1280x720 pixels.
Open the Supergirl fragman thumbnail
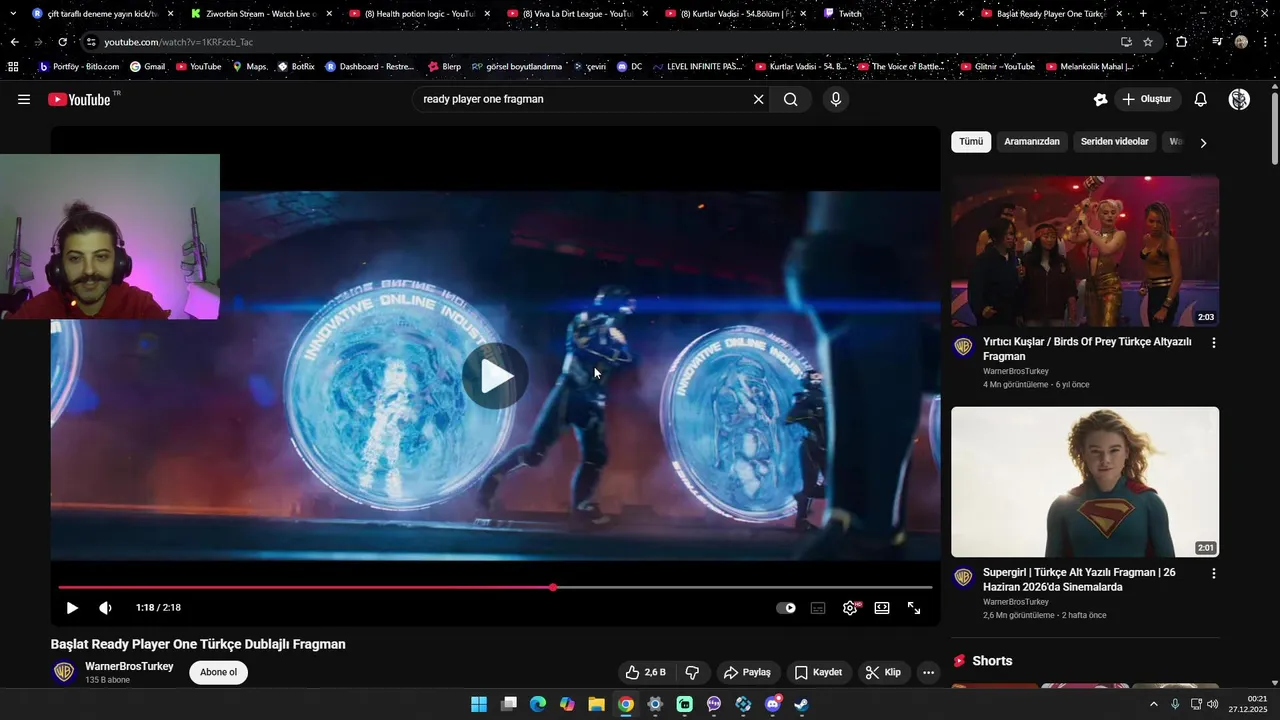coord(1085,482)
